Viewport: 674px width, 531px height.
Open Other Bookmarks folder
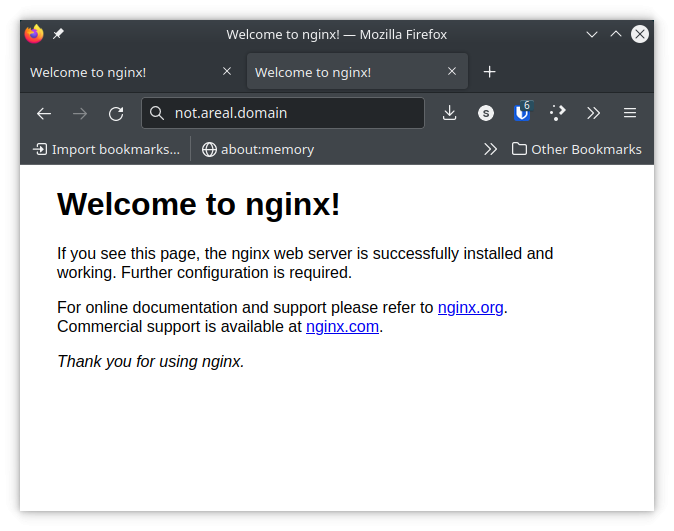pos(576,149)
